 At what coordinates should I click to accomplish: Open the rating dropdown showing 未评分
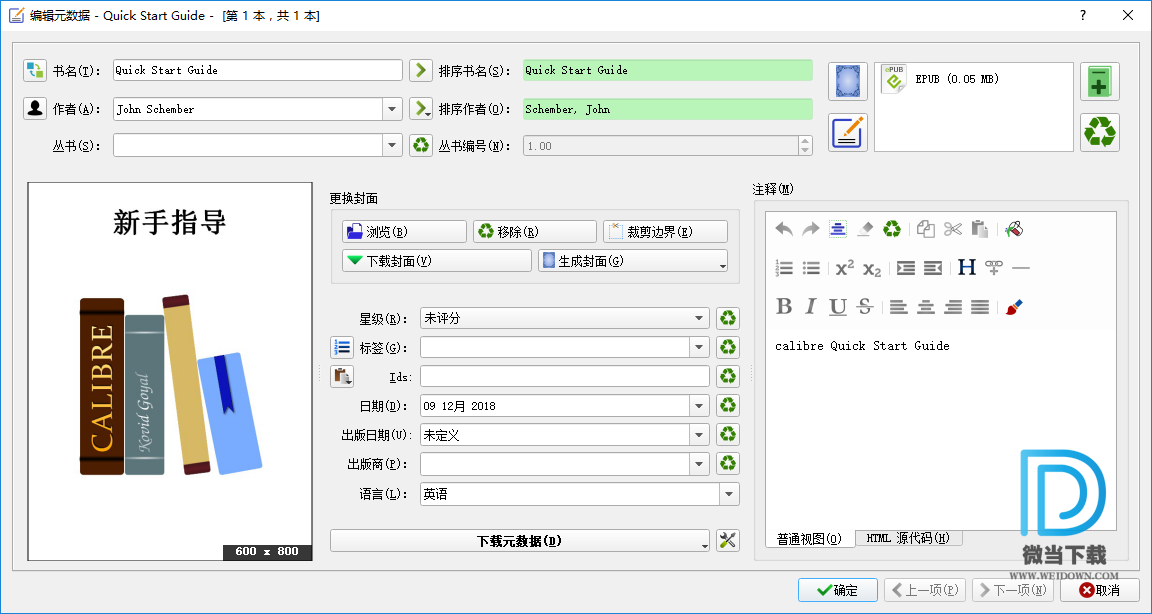click(565, 318)
